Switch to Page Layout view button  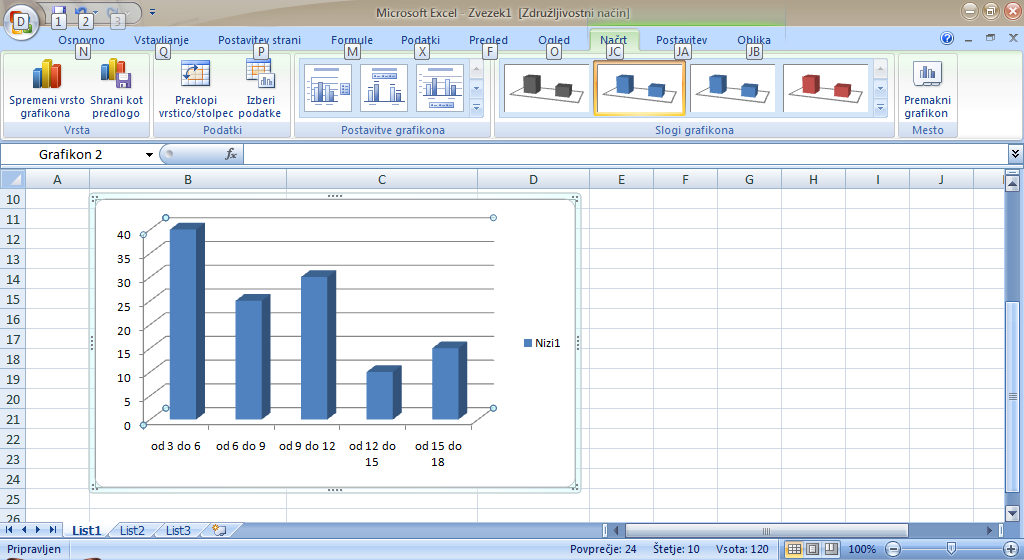click(x=813, y=549)
